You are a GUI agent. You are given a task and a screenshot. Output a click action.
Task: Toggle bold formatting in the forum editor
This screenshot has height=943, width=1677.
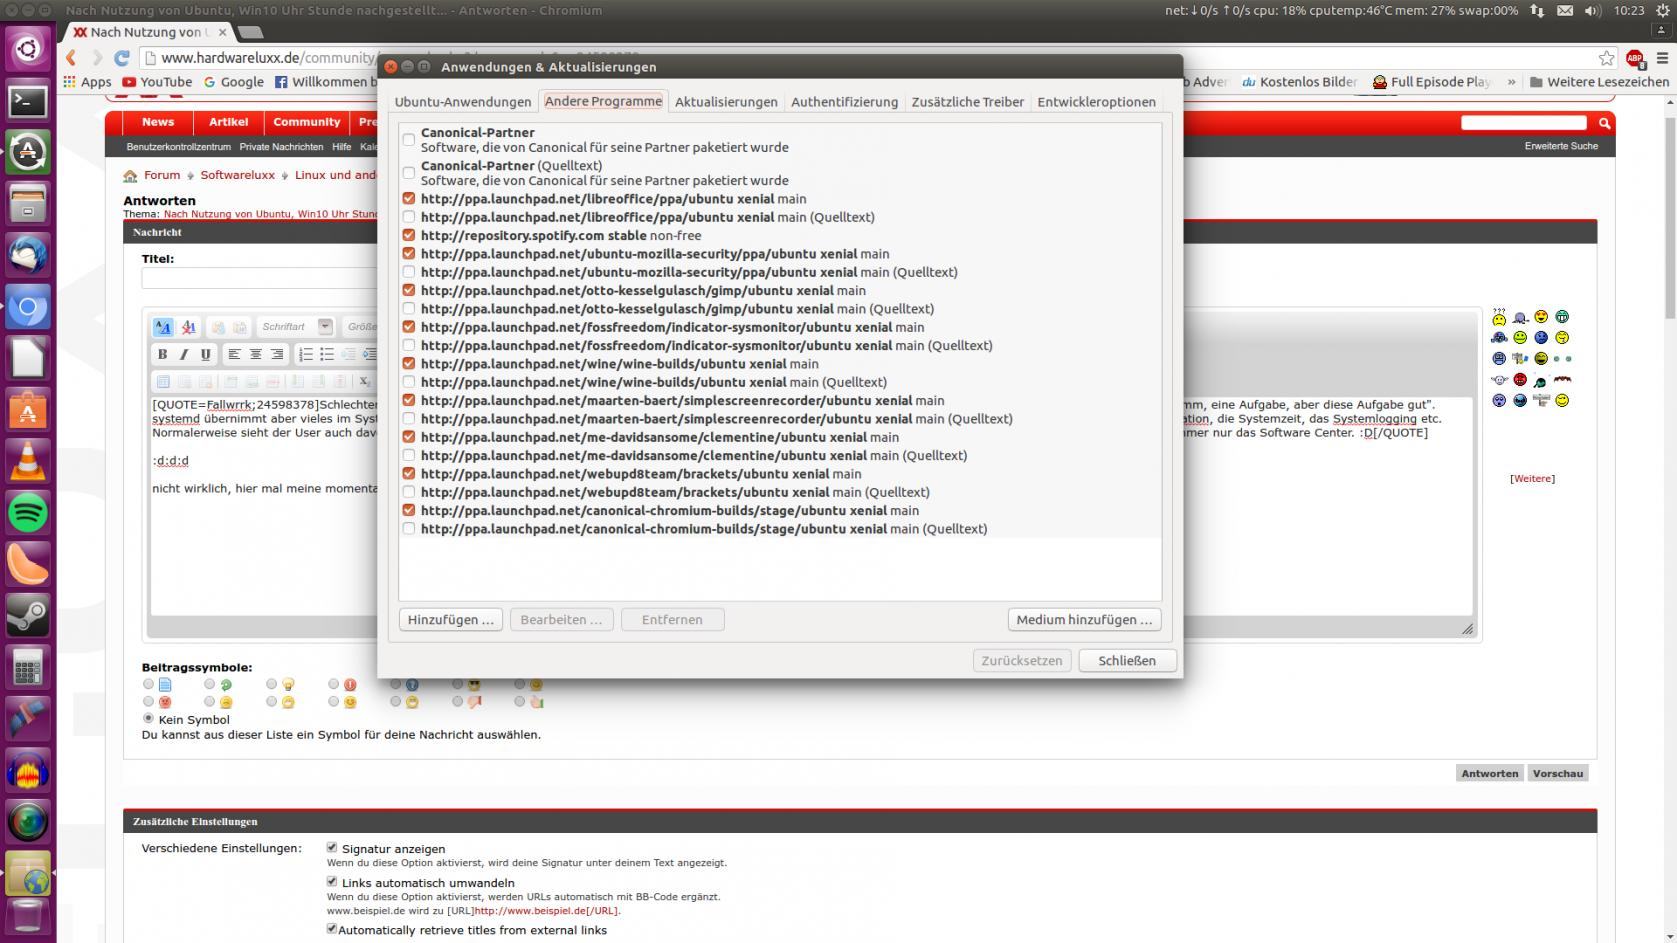point(162,354)
